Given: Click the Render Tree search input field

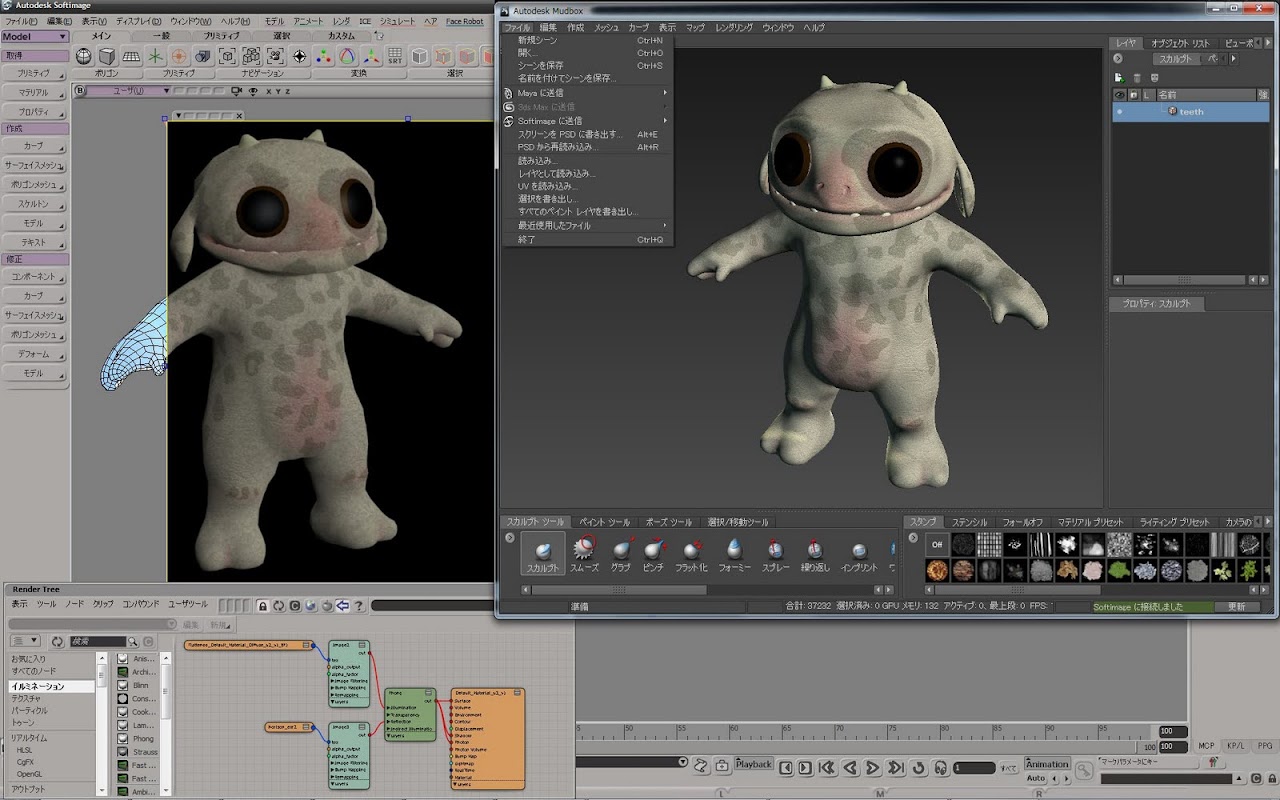Looking at the screenshot, I should (97, 641).
